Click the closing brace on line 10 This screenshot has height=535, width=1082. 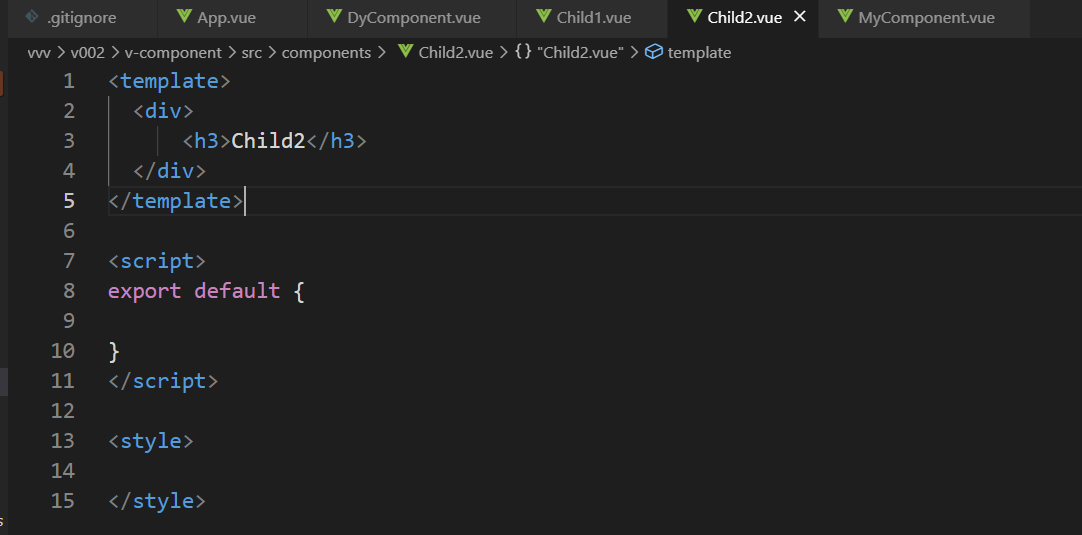tap(115, 351)
